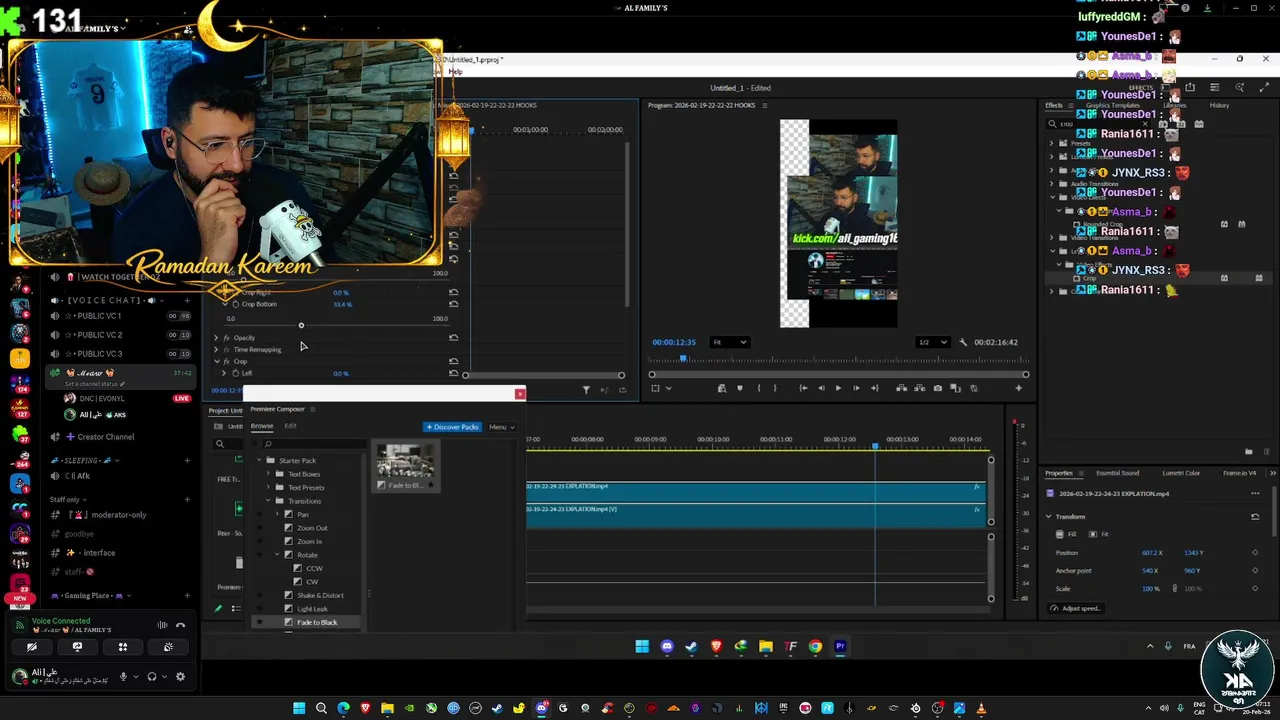Mute the Discord microphone
This screenshot has width=1280, height=720.
(123, 676)
